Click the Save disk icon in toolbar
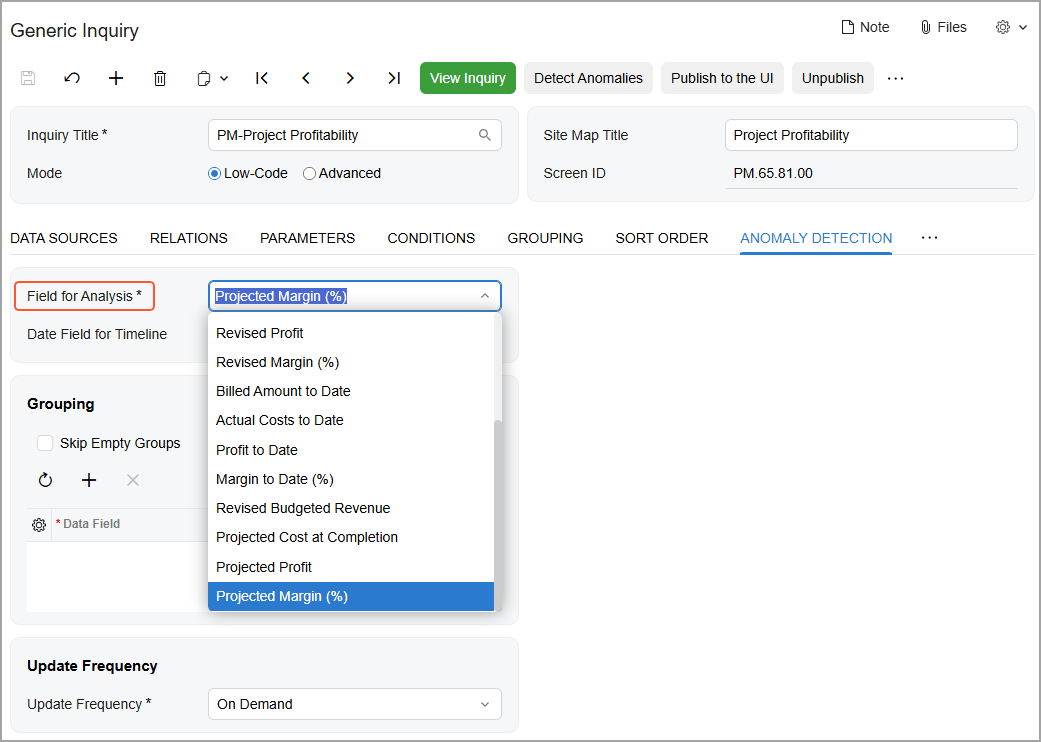The image size is (1041, 742). click(28, 78)
